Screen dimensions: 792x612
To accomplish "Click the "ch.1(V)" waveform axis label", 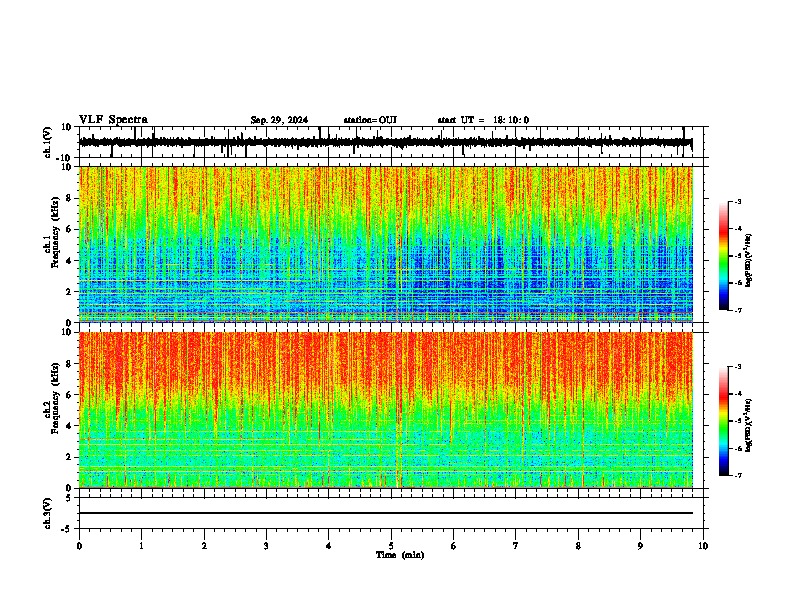I will 48,142.
